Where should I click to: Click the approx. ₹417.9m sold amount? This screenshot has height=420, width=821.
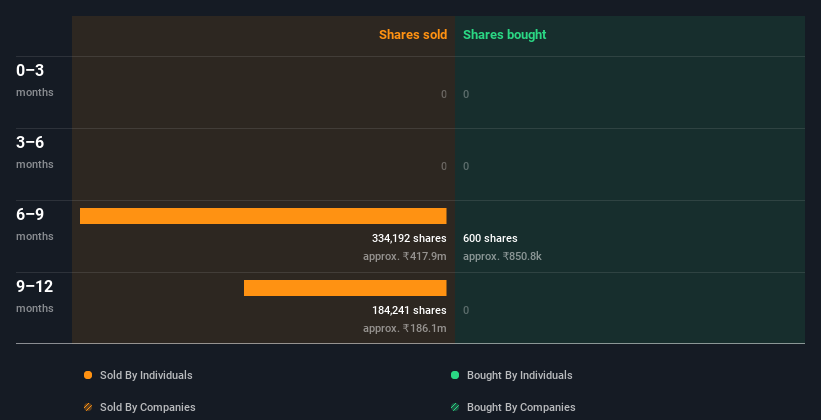point(405,257)
